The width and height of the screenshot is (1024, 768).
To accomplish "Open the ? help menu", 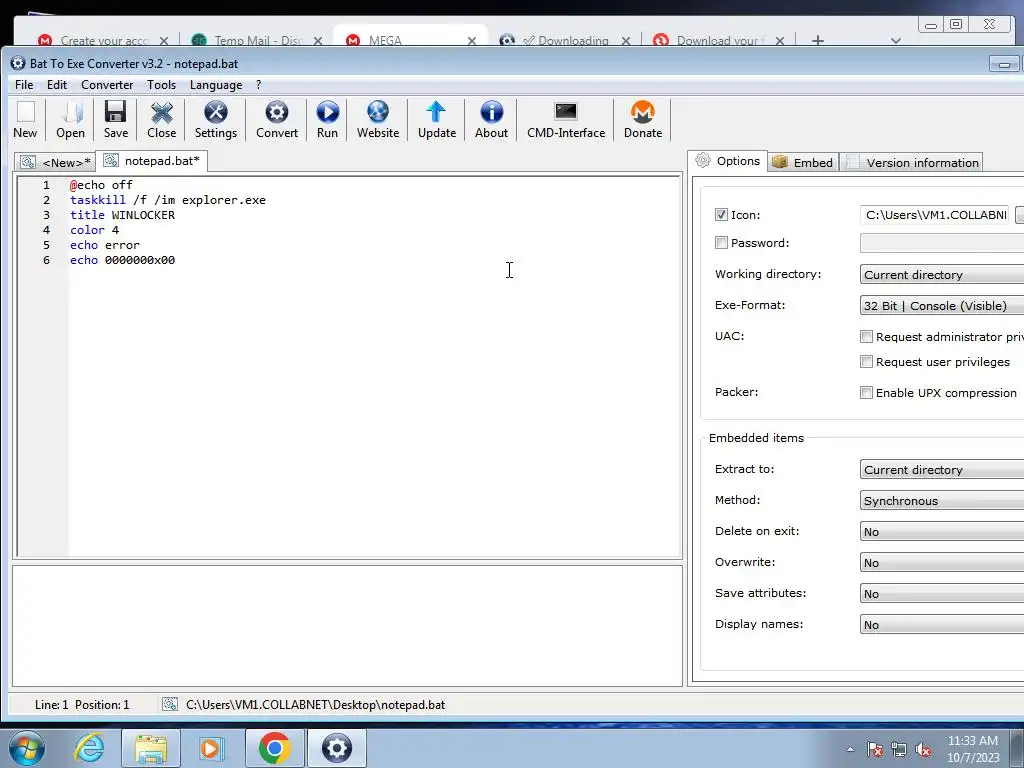I will (259, 85).
